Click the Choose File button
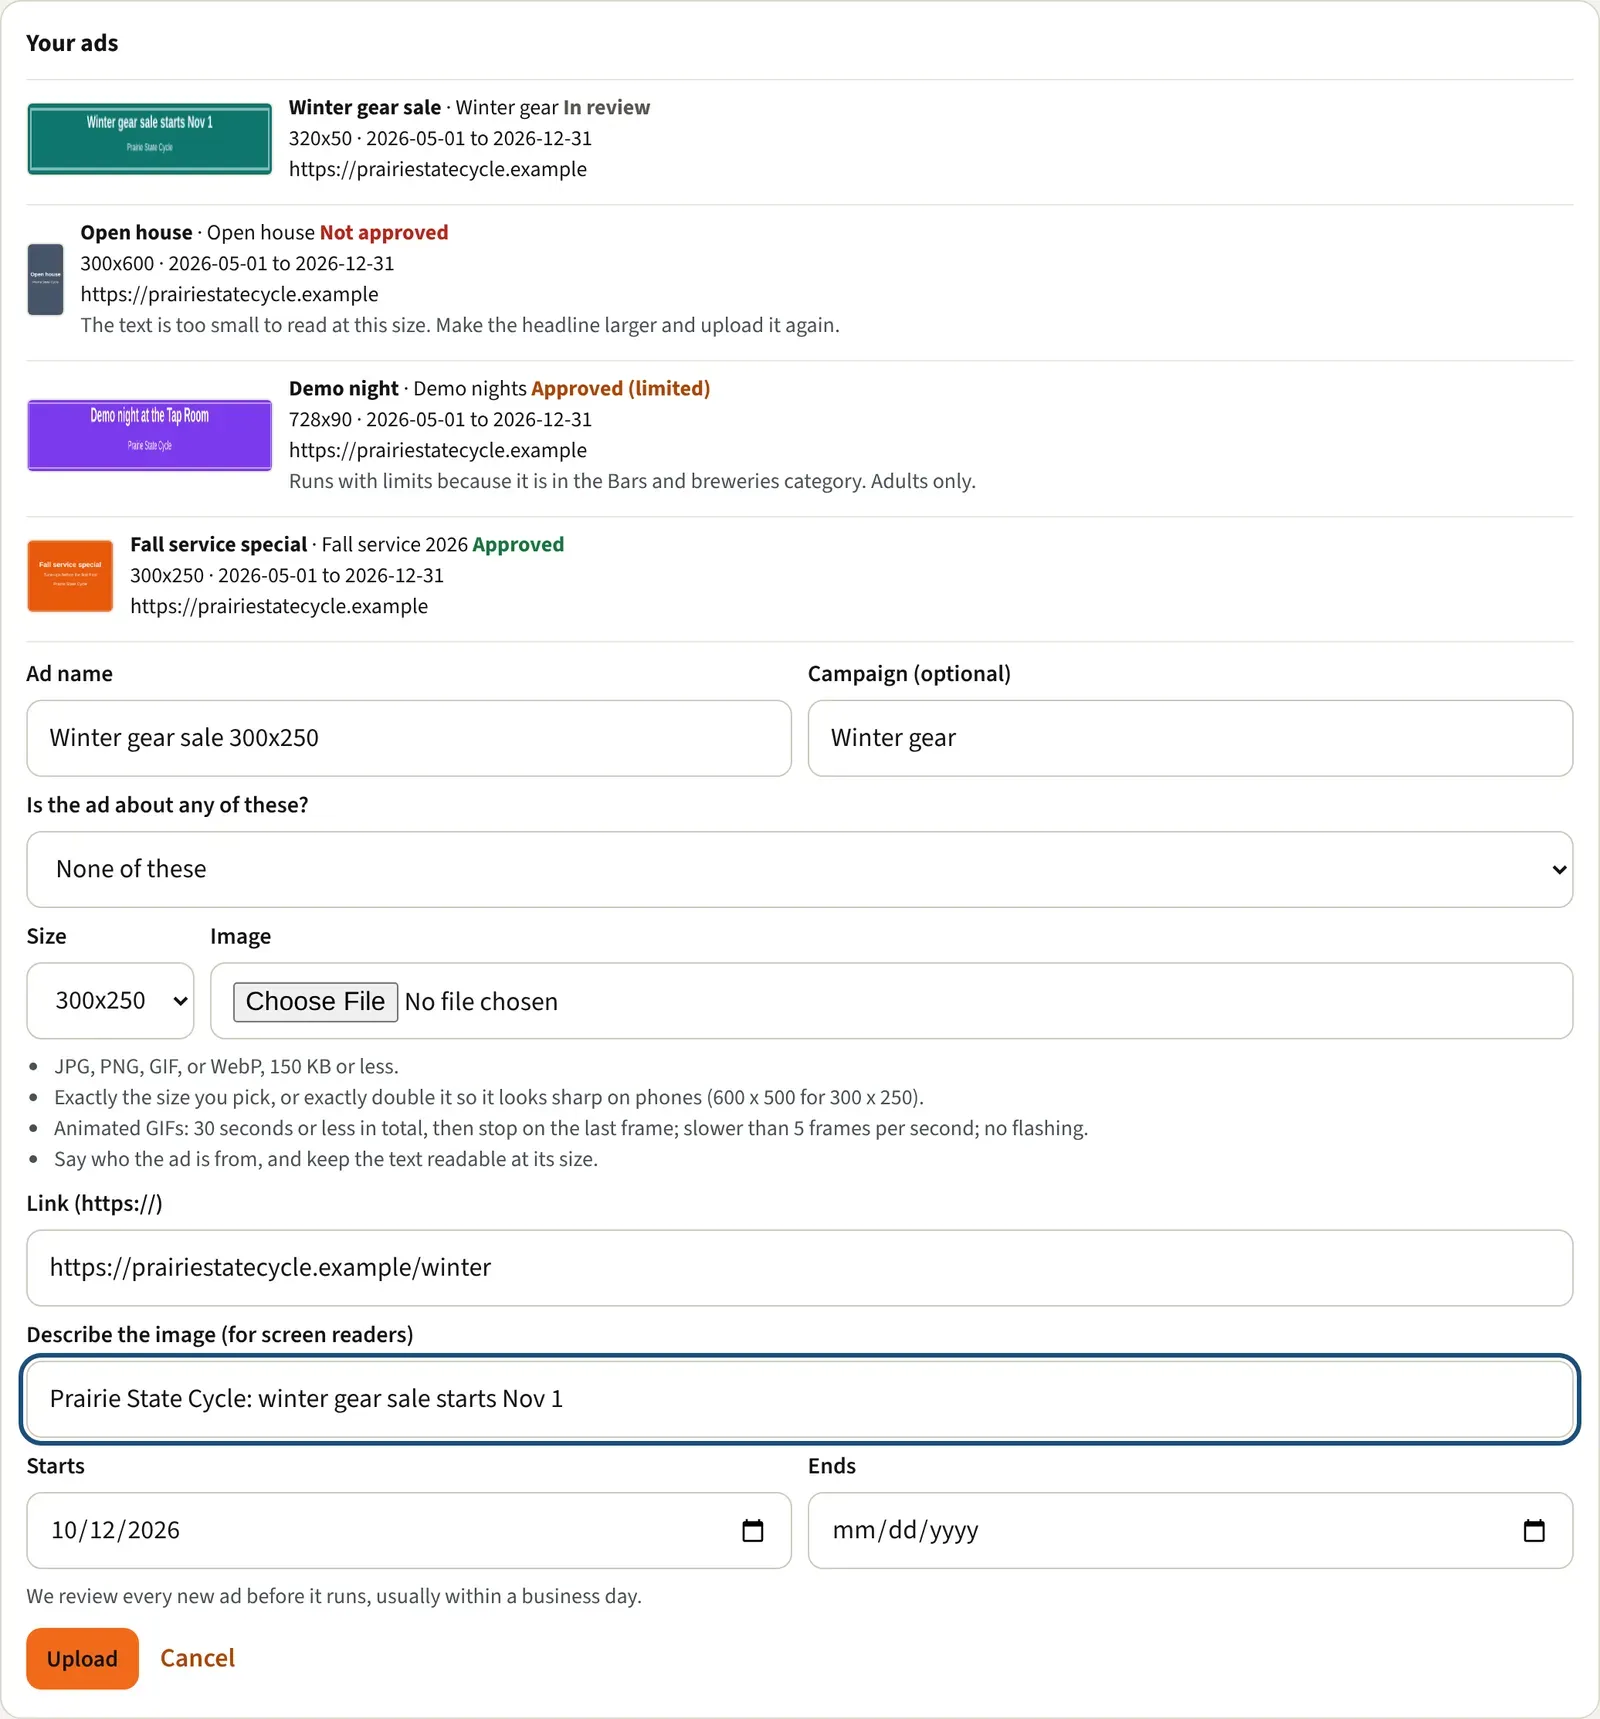Image resolution: width=1600 pixels, height=1719 pixels. coord(315,1001)
